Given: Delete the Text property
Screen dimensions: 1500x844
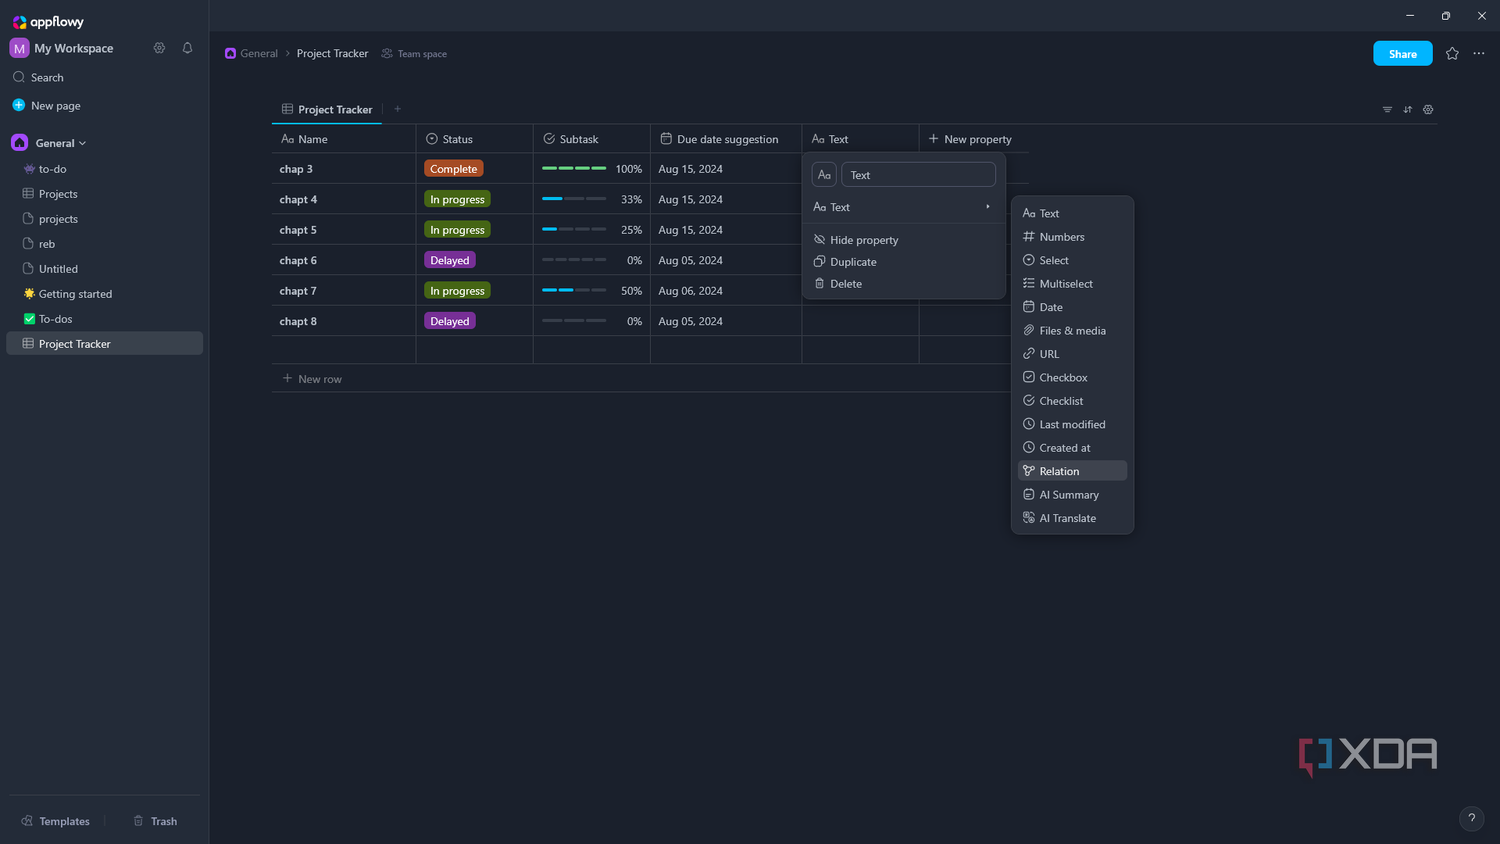Looking at the screenshot, I should pos(904,284).
